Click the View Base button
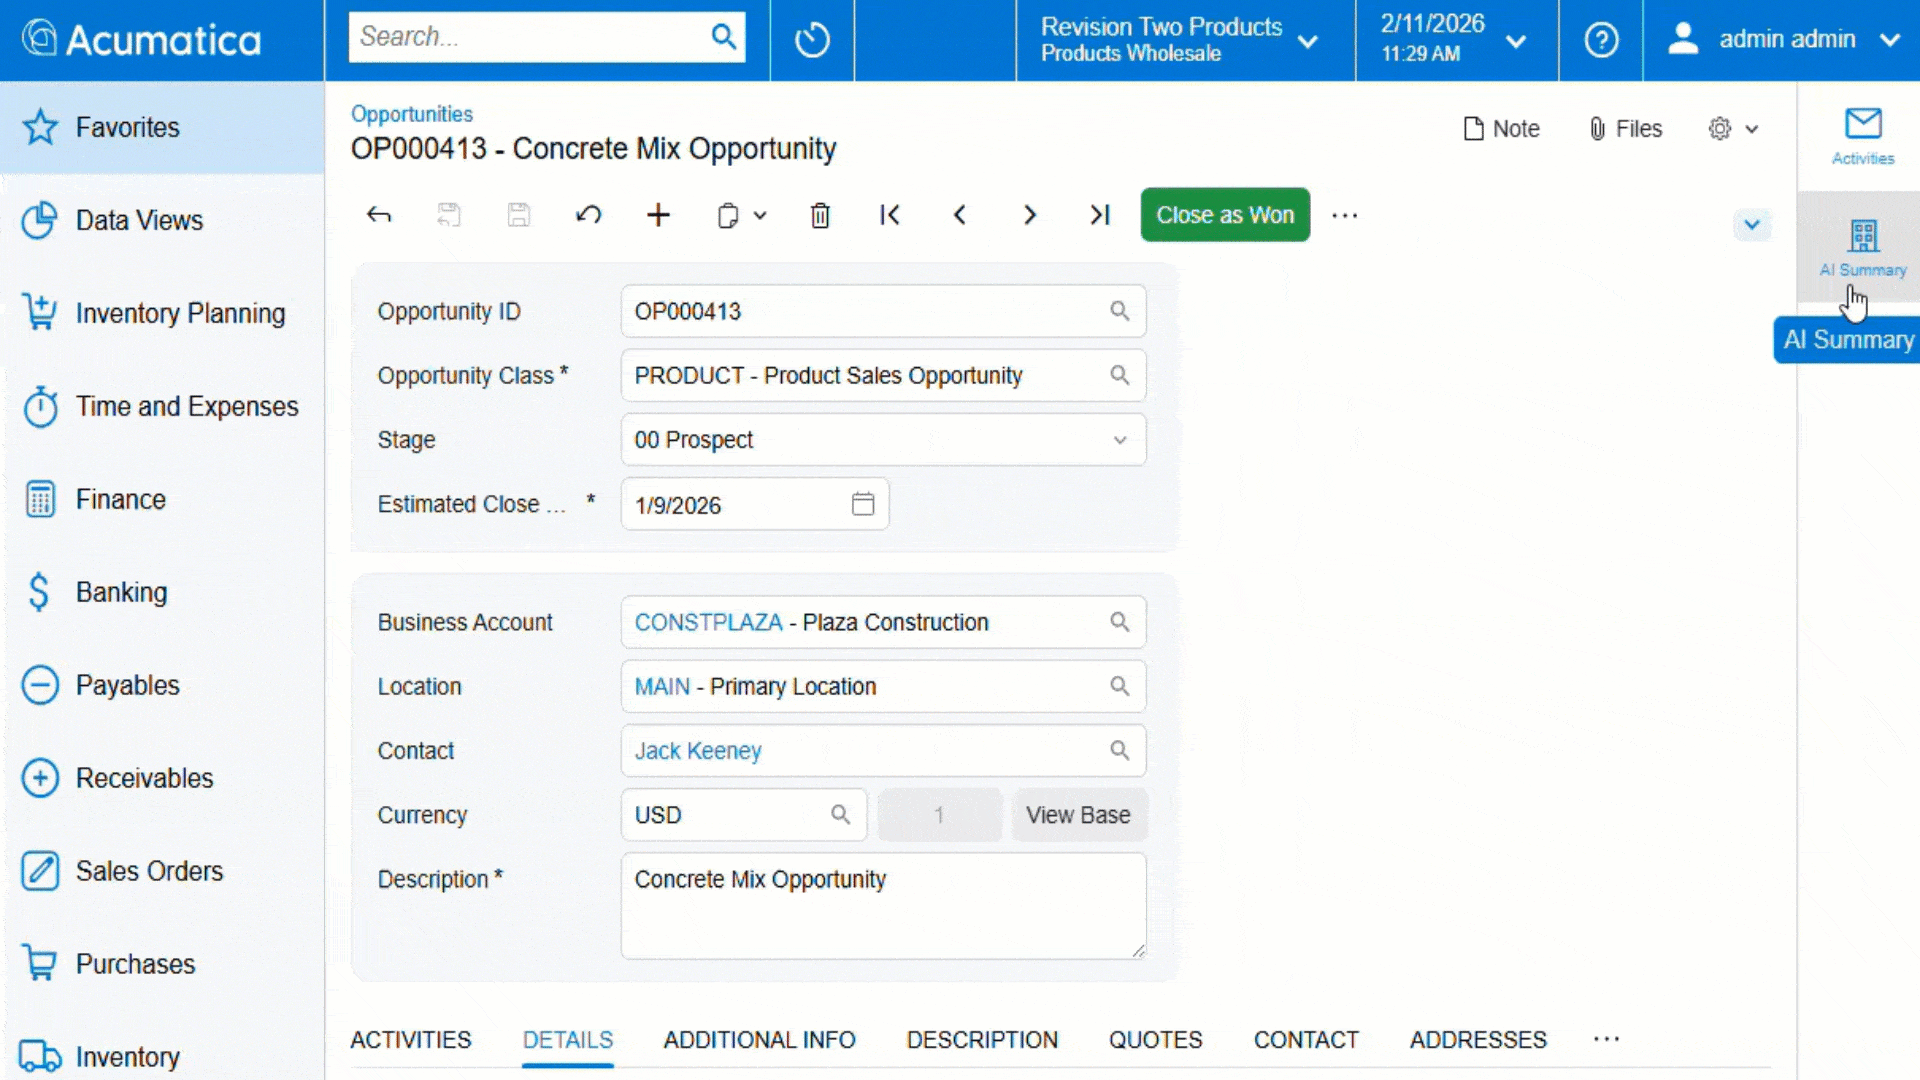The width and height of the screenshot is (1920, 1080). [1078, 815]
